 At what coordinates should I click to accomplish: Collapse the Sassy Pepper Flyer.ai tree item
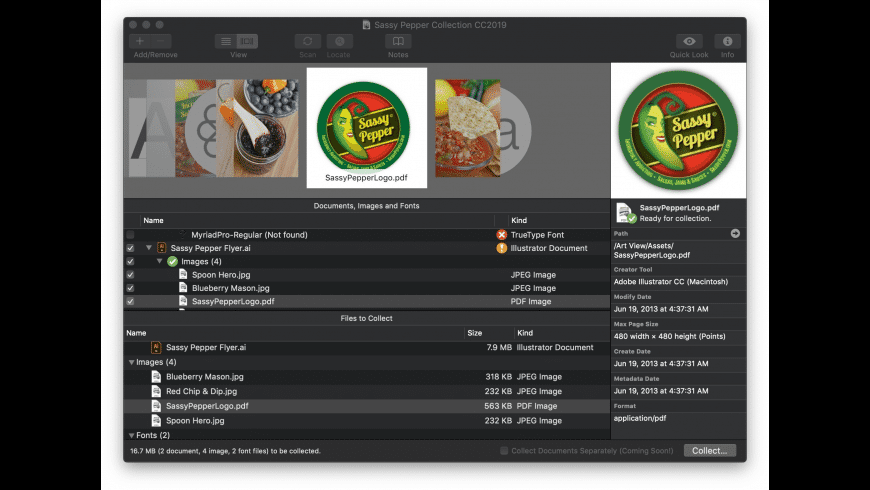pos(149,248)
